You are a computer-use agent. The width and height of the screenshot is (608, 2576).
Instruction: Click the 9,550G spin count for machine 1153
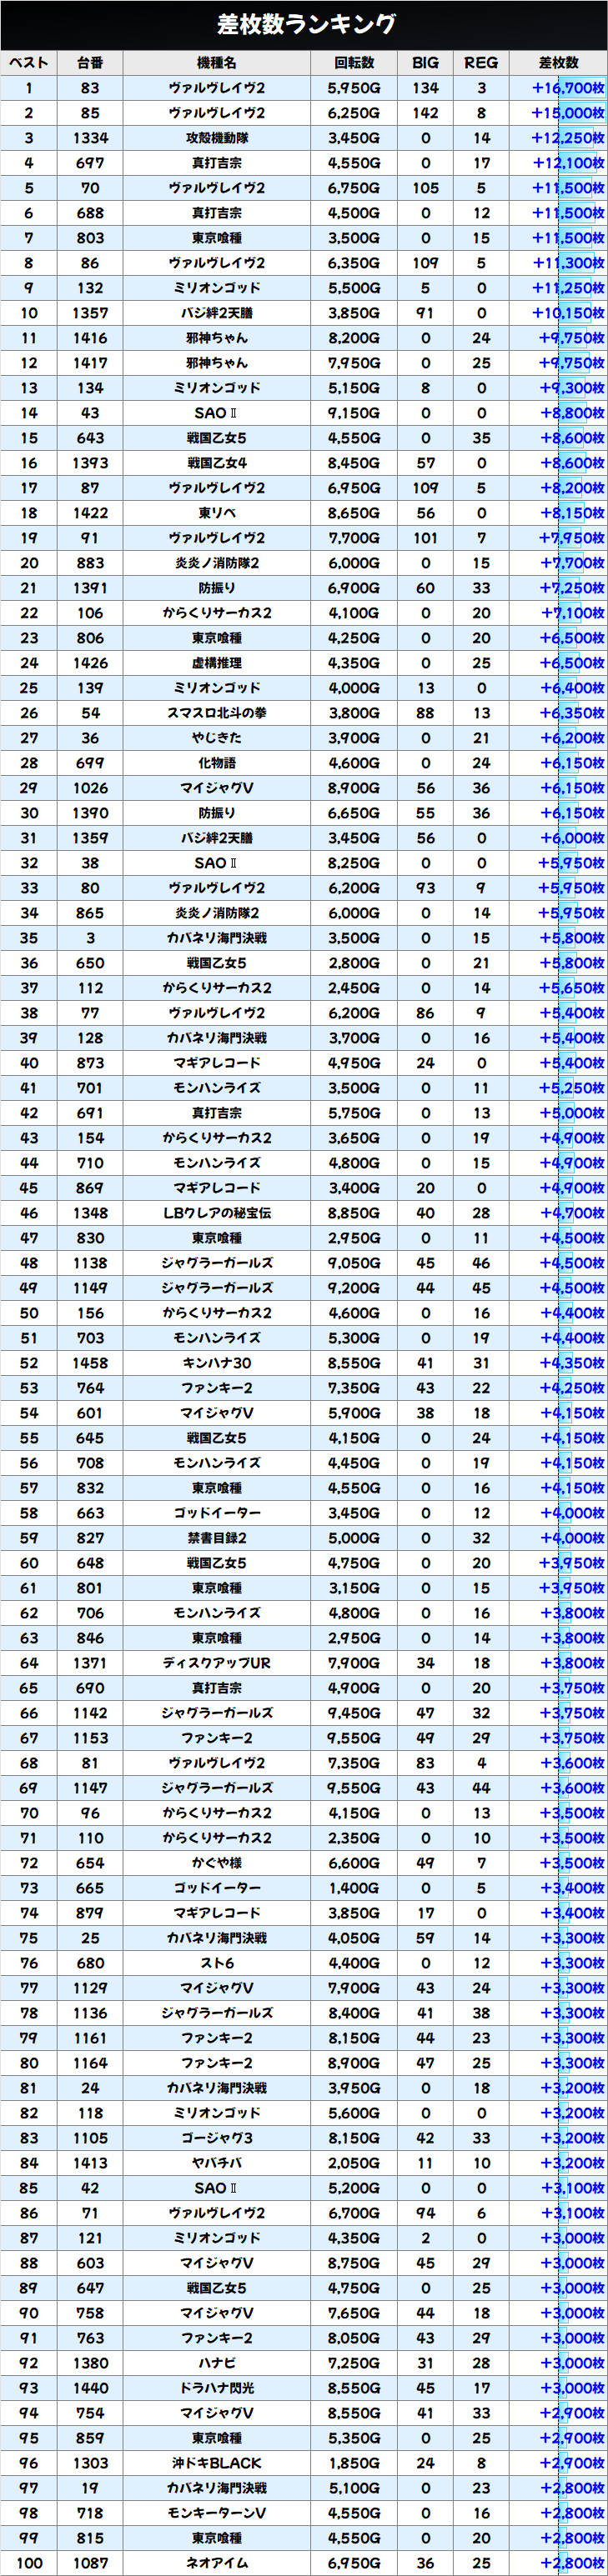pyautogui.click(x=354, y=1738)
